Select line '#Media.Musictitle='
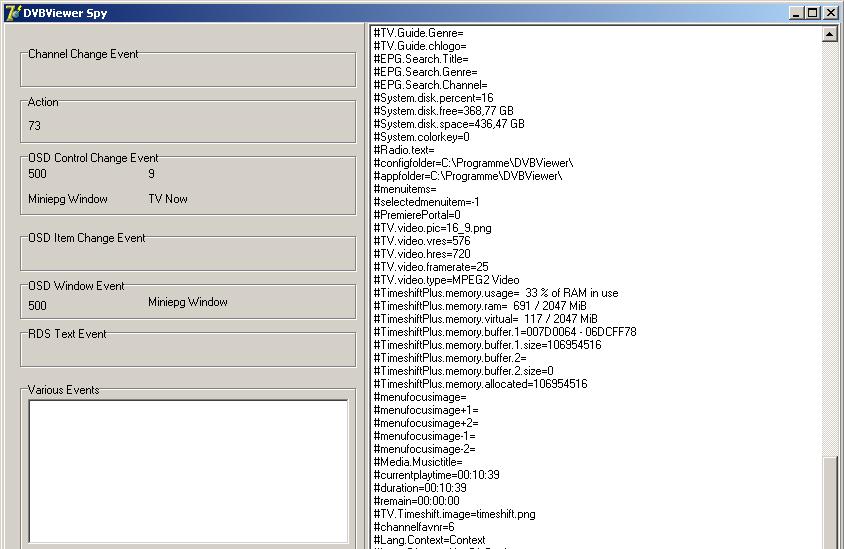Screen dimensions: 844x549 [x=418, y=462]
